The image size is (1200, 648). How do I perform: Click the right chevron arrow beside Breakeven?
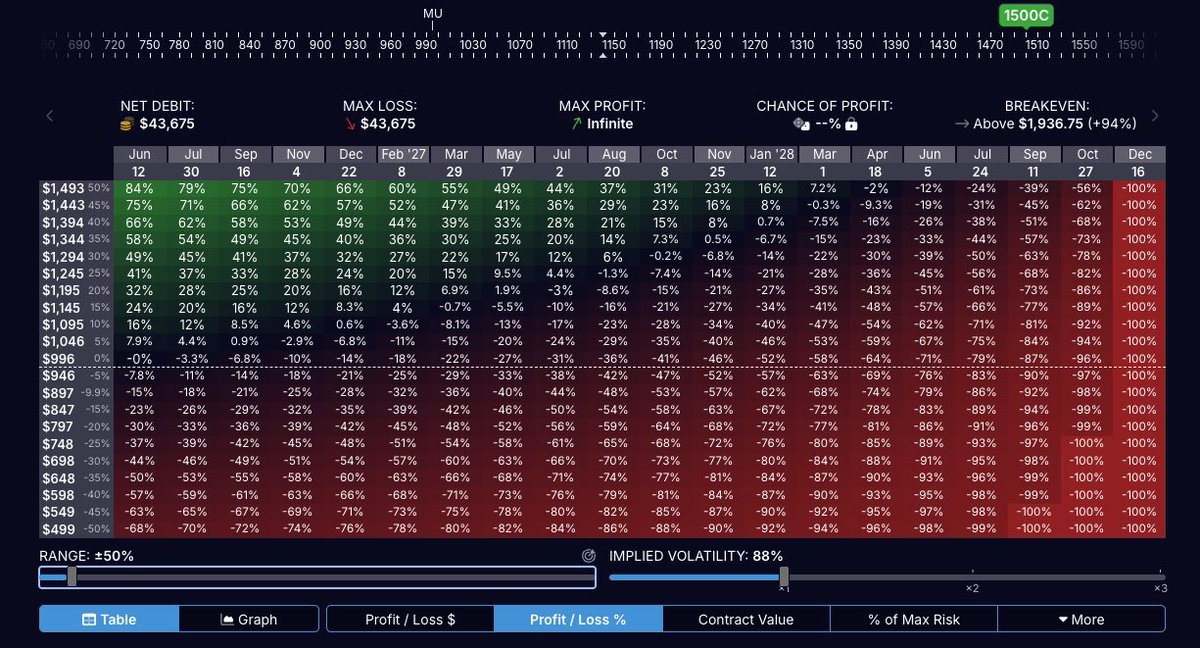[x=1156, y=116]
